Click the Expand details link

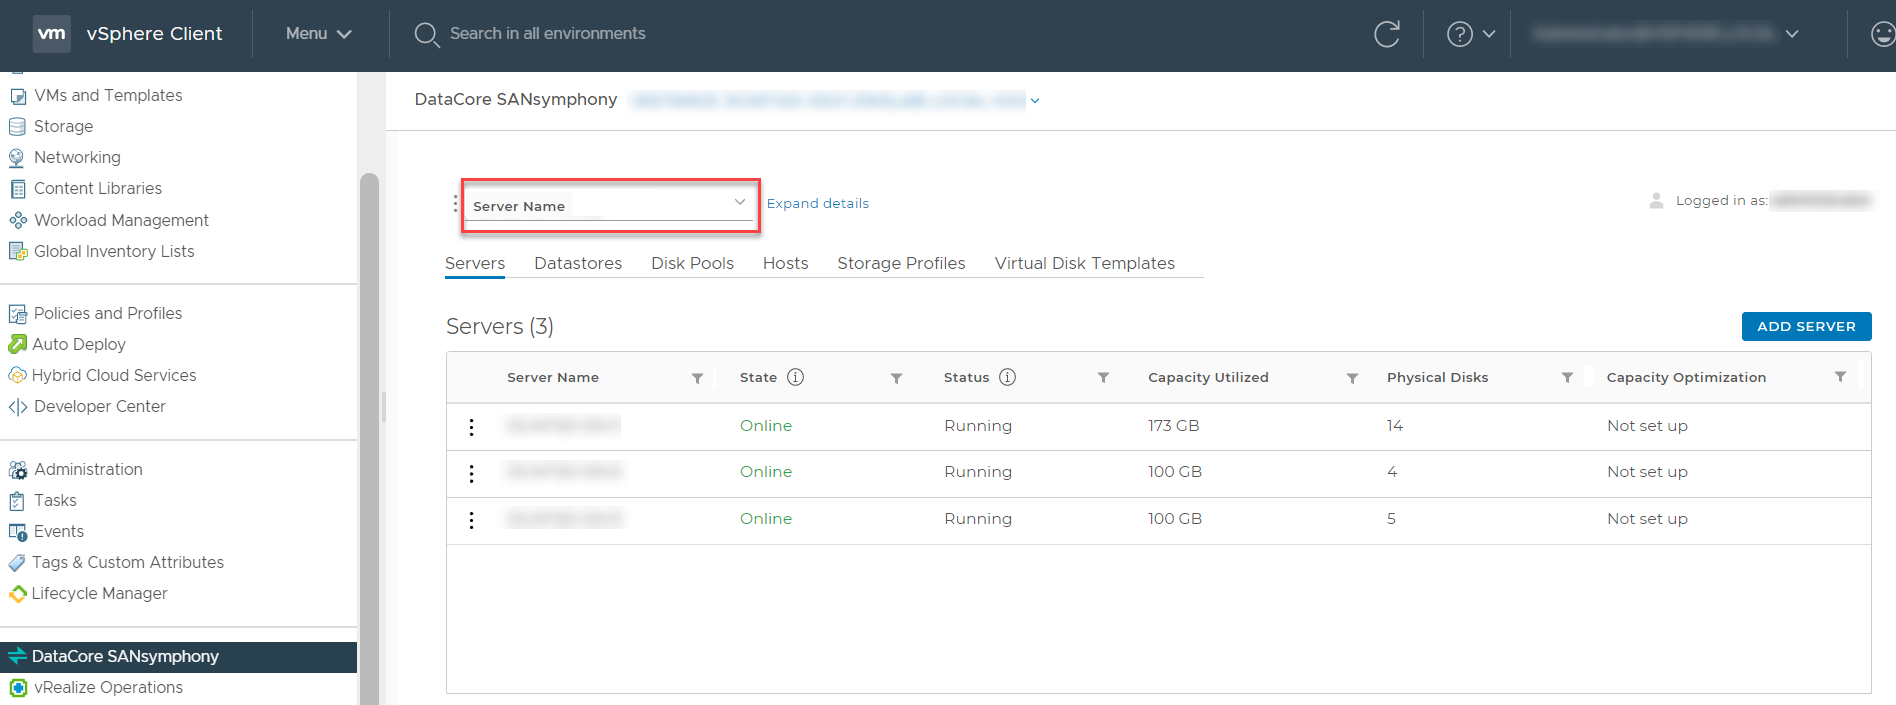tap(818, 203)
